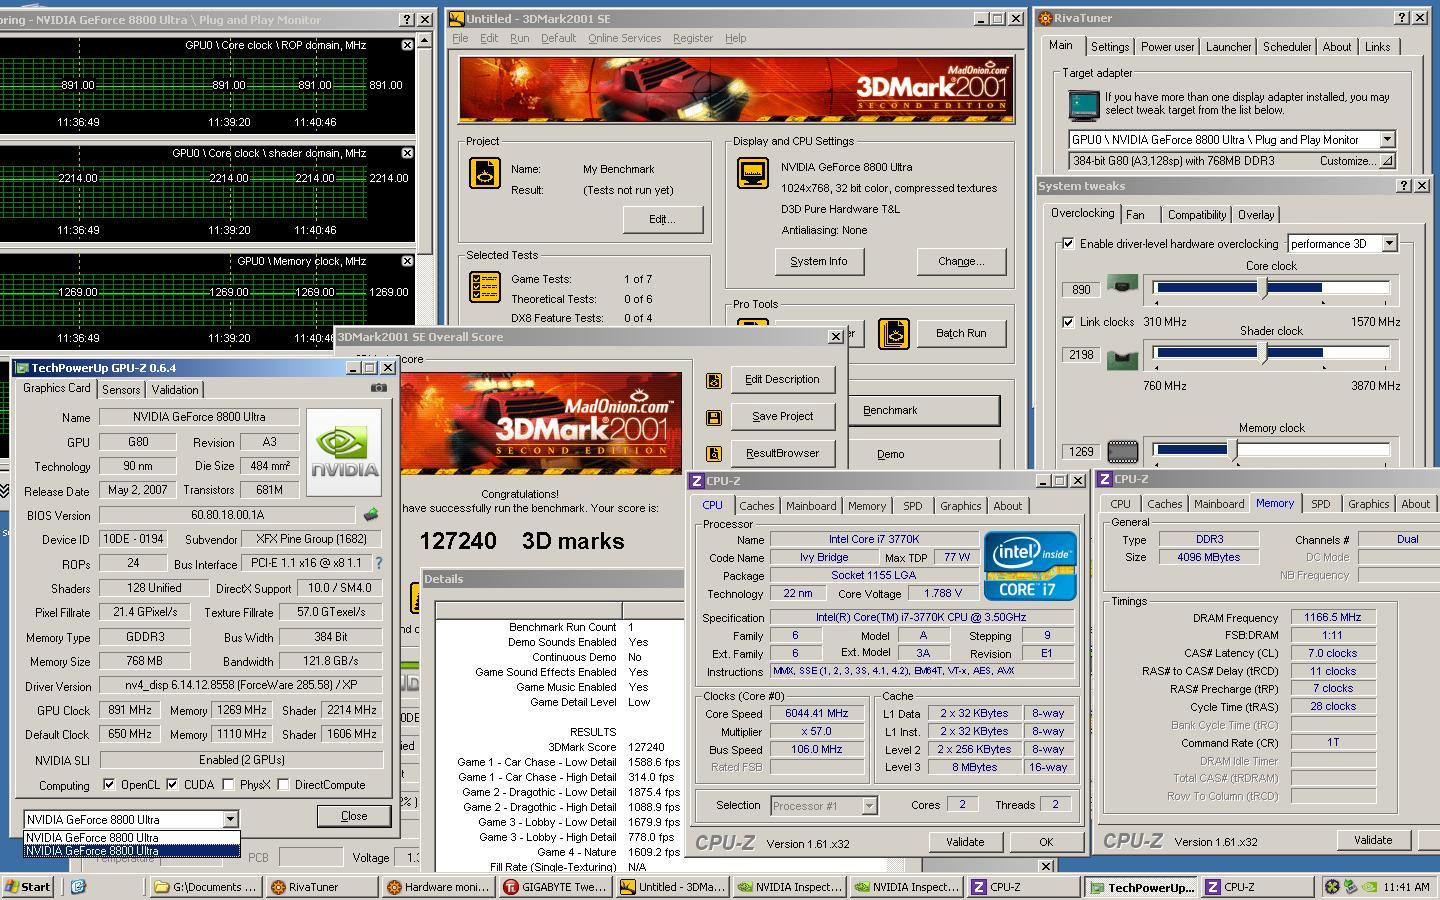Click the Batch Run icon in Pro Tools
This screenshot has width=1440, height=900.
[894, 334]
